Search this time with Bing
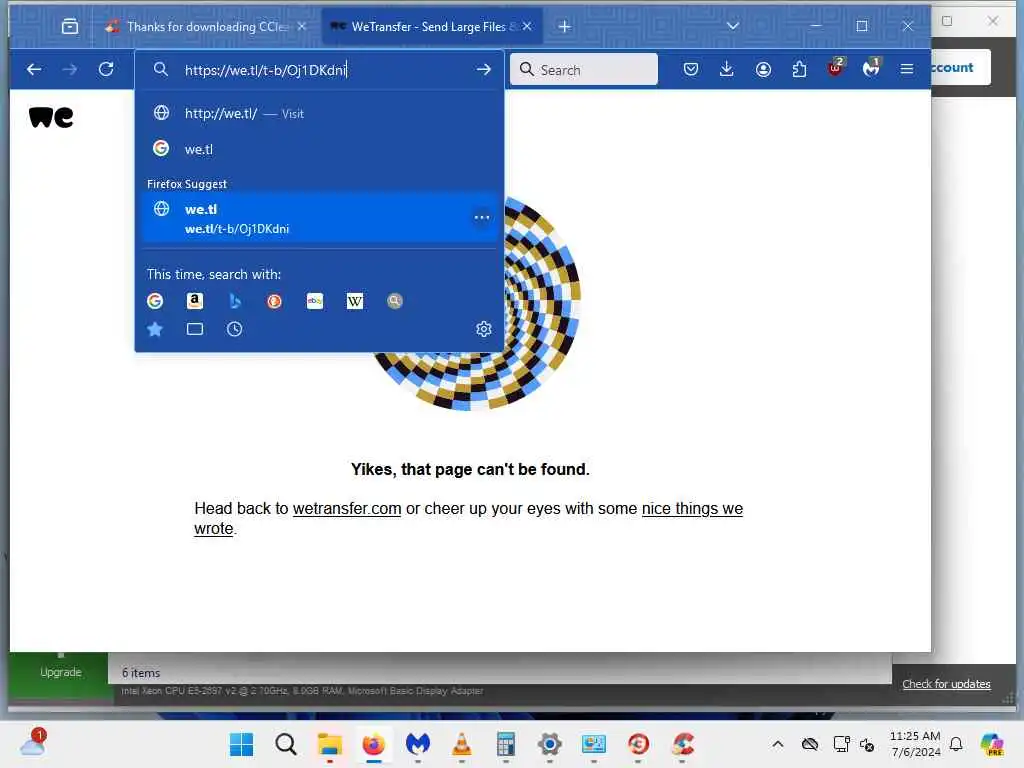Viewport: 1024px width, 768px height. [x=235, y=301]
